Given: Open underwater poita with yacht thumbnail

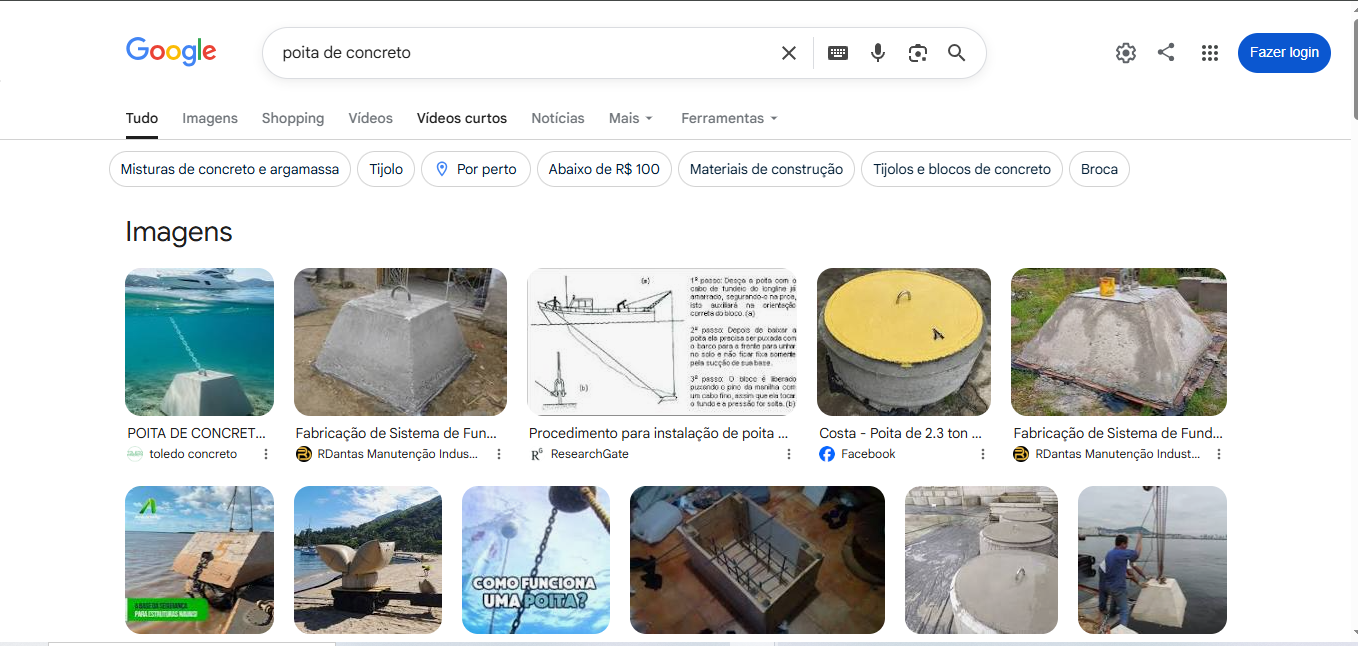Looking at the screenshot, I should click(x=199, y=342).
